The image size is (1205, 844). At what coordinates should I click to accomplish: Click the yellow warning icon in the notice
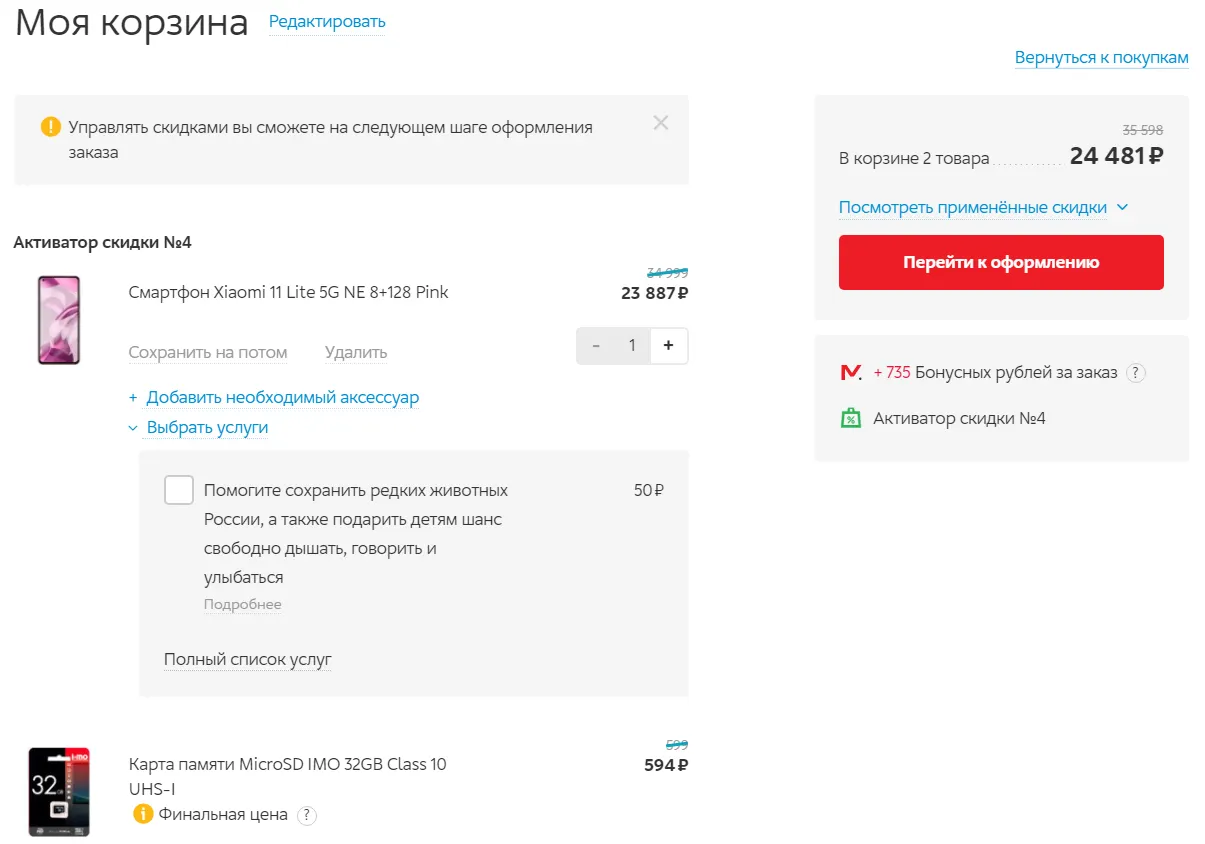pyautogui.click(x=50, y=127)
